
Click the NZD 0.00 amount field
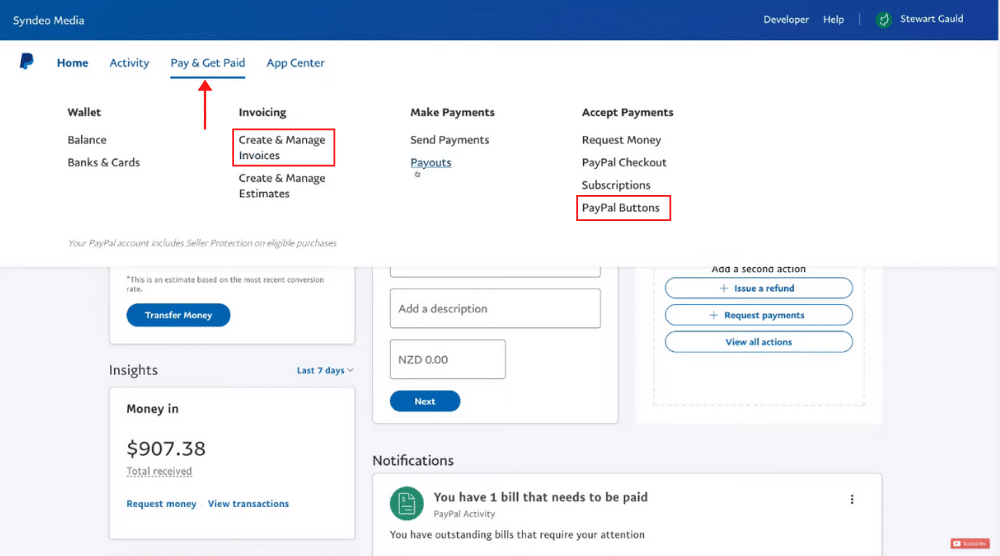[x=448, y=359]
